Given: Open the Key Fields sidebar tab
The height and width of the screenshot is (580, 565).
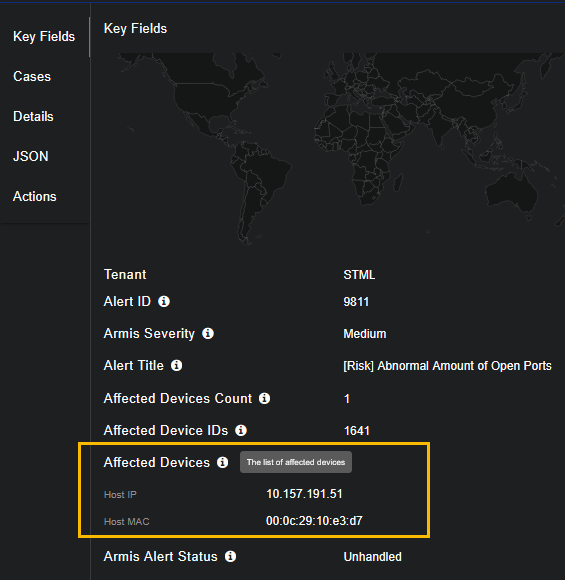Looking at the screenshot, I should 44,37.
